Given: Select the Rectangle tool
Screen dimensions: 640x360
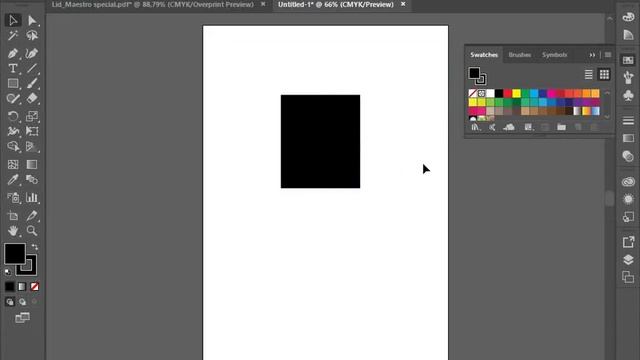Looking at the screenshot, I should [x=13, y=84].
